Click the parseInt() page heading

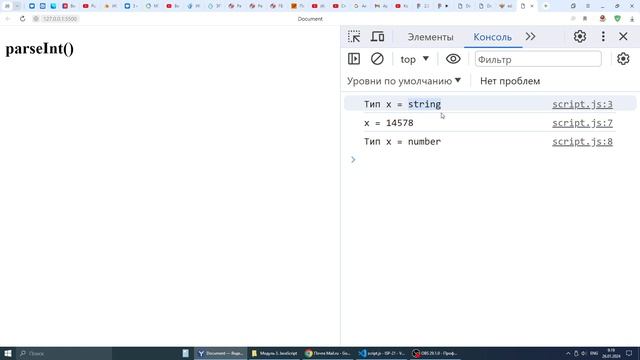(40, 49)
